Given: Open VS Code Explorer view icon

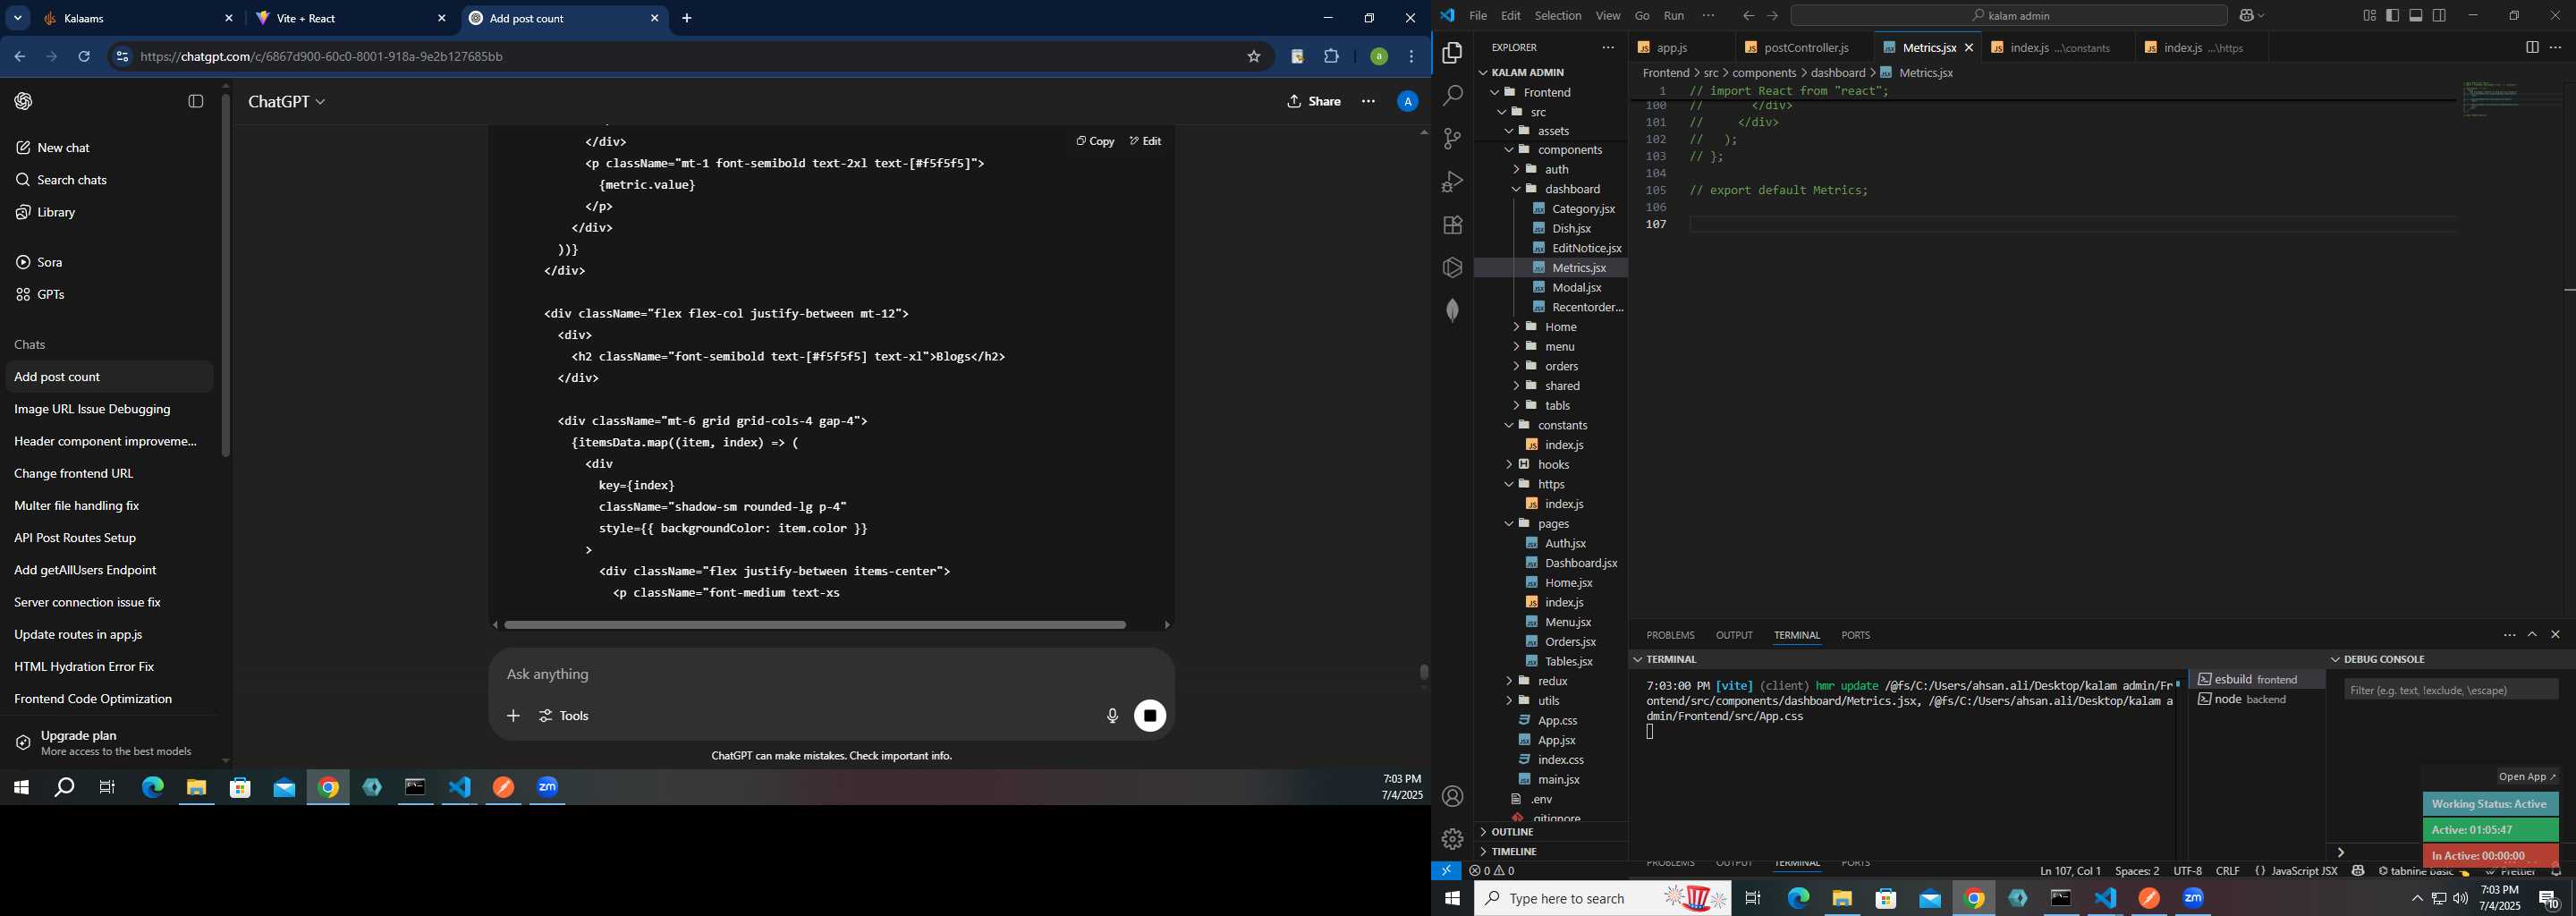Looking at the screenshot, I should pyautogui.click(x=1452, y=53).
